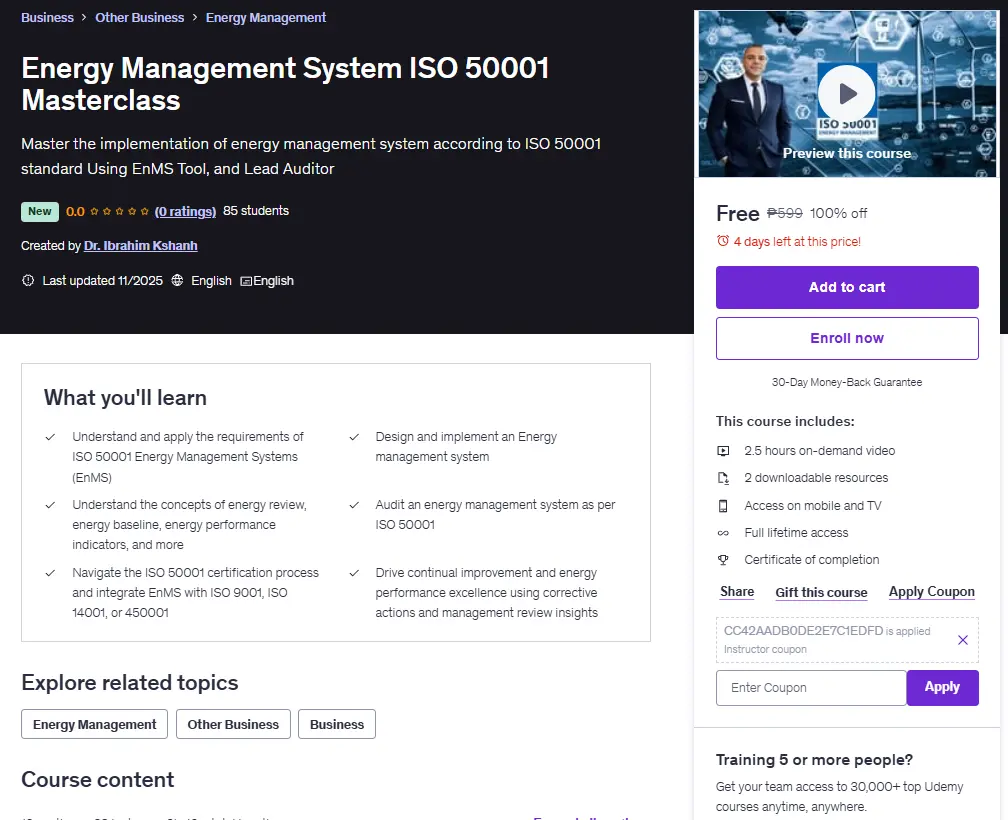Click the New badge
This screenshot has height=820, width=1008.
coord(40,211)
